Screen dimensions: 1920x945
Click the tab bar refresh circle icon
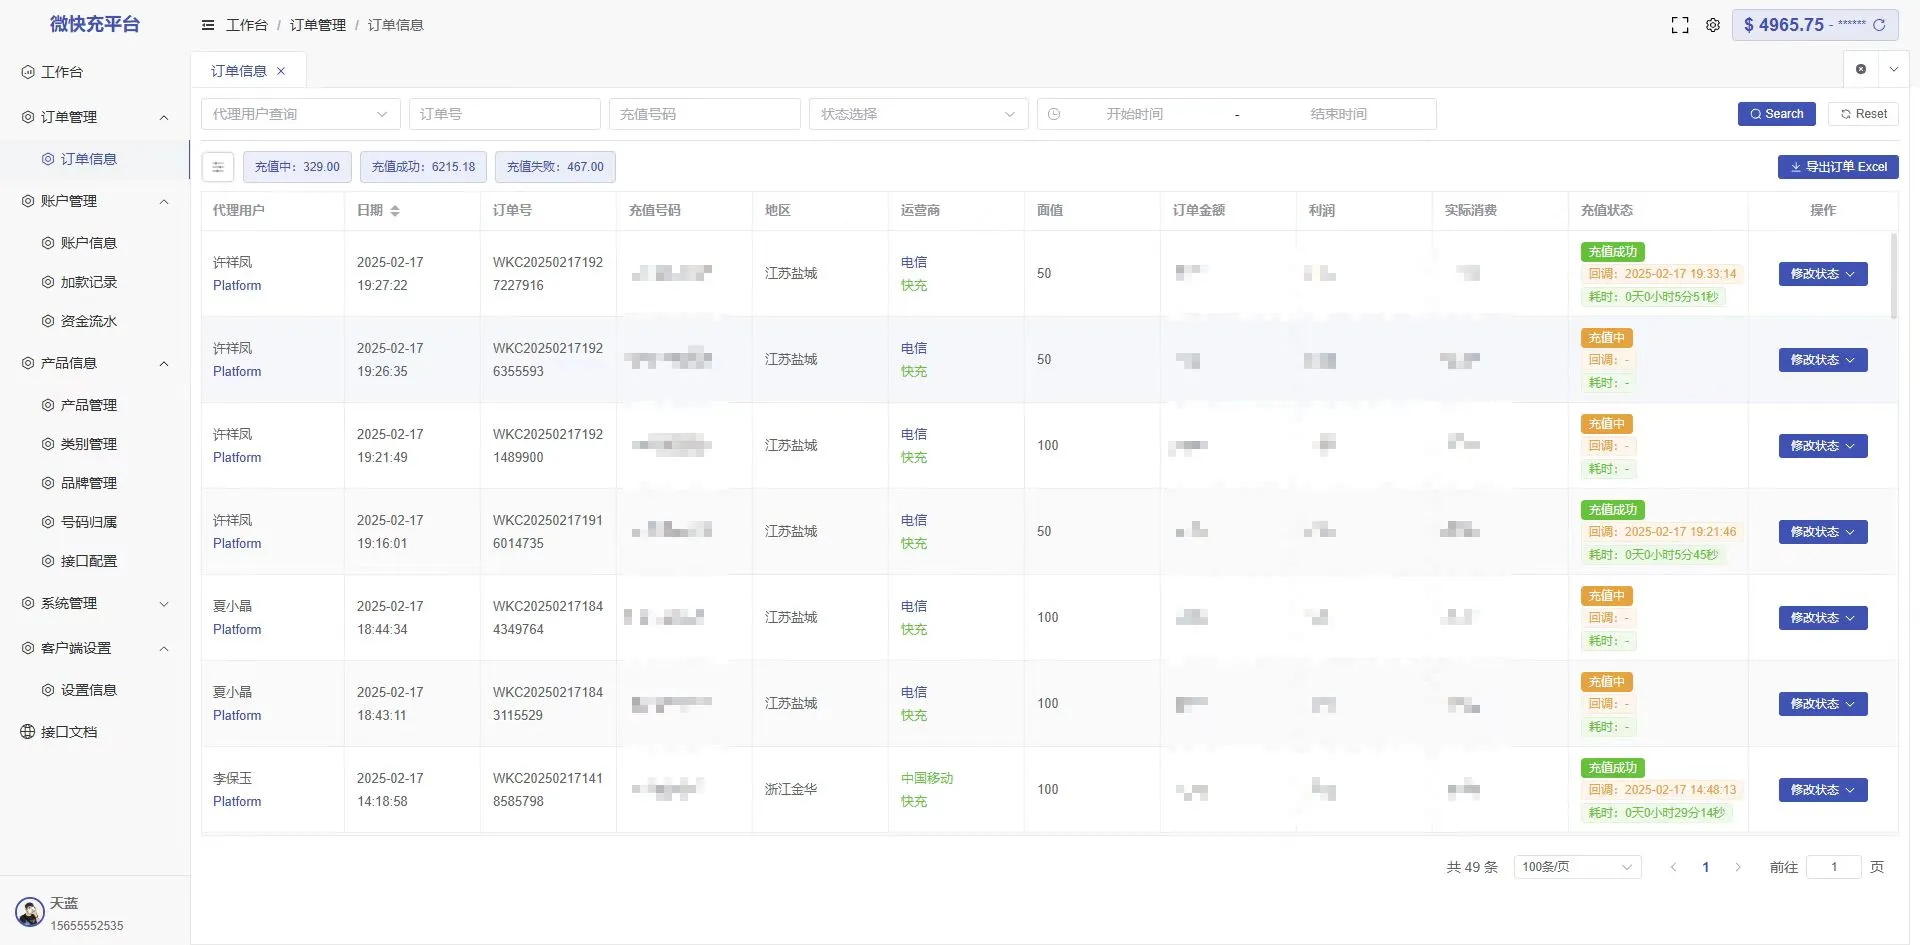[1861, 69]
